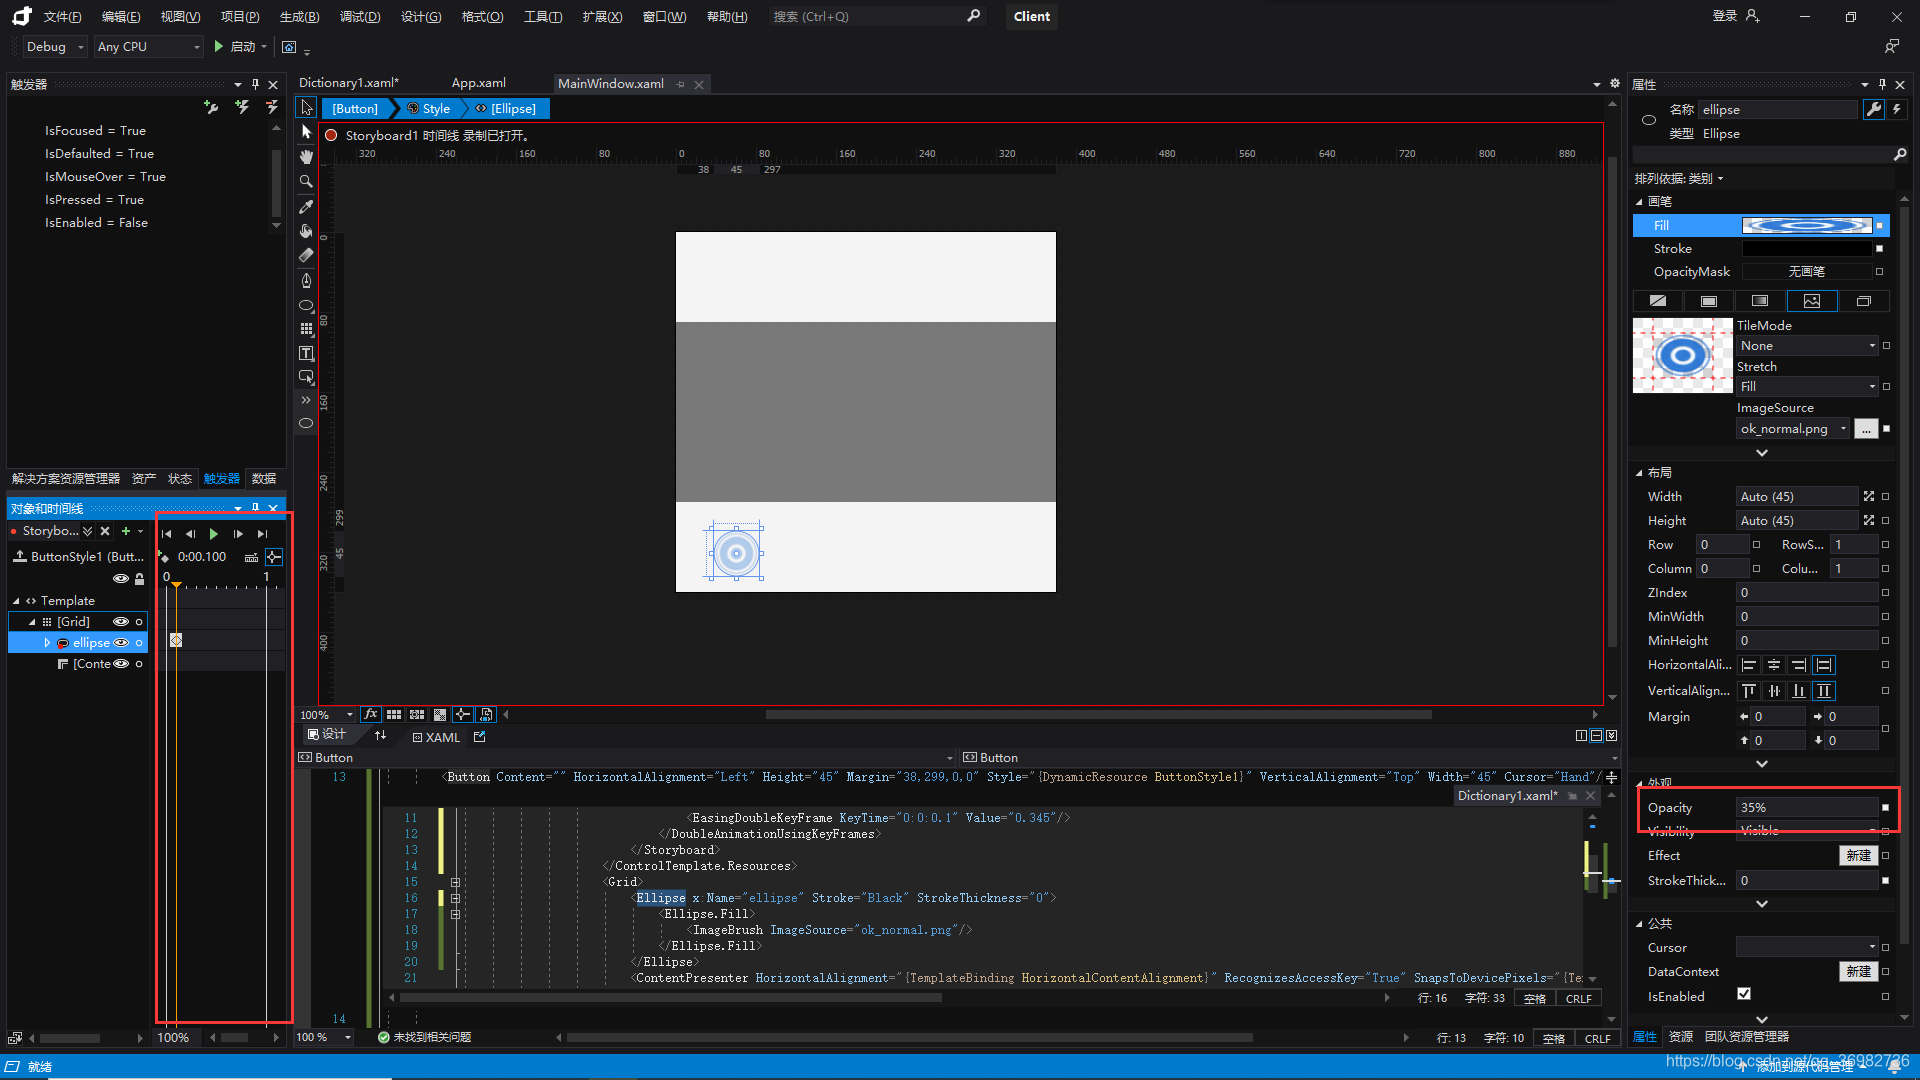1920x1080 pixels.
Task: Switch to the MainWindow.xaml tab
Action: click(x=611, y=84)
